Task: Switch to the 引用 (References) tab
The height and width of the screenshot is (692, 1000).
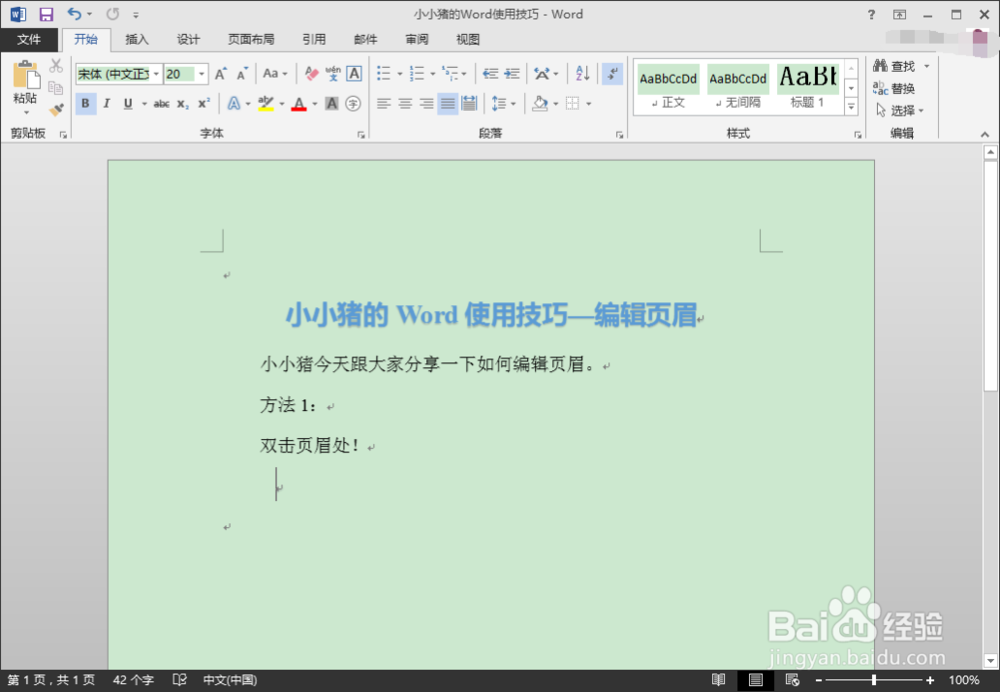Action: (314, 40)
